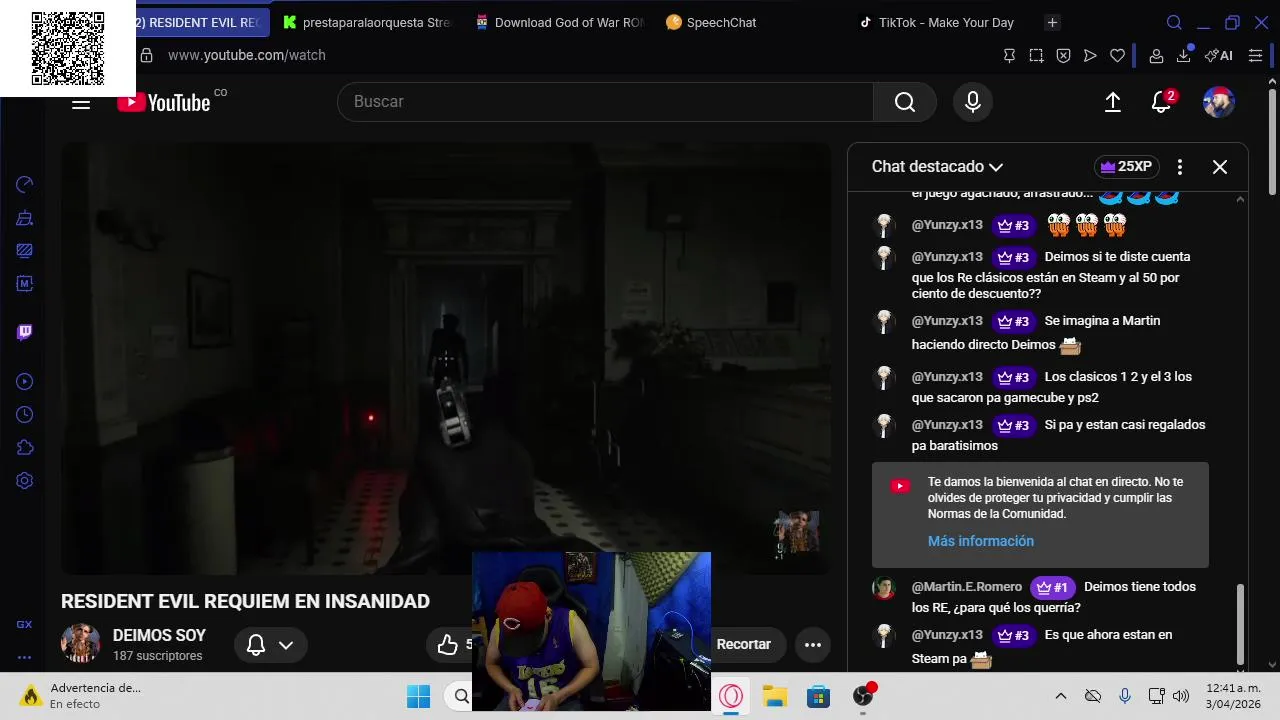Viewport: 1280px width, 720px height.
Task: Open the taskbar volume speaker icon
Action: coord(1181,696)
